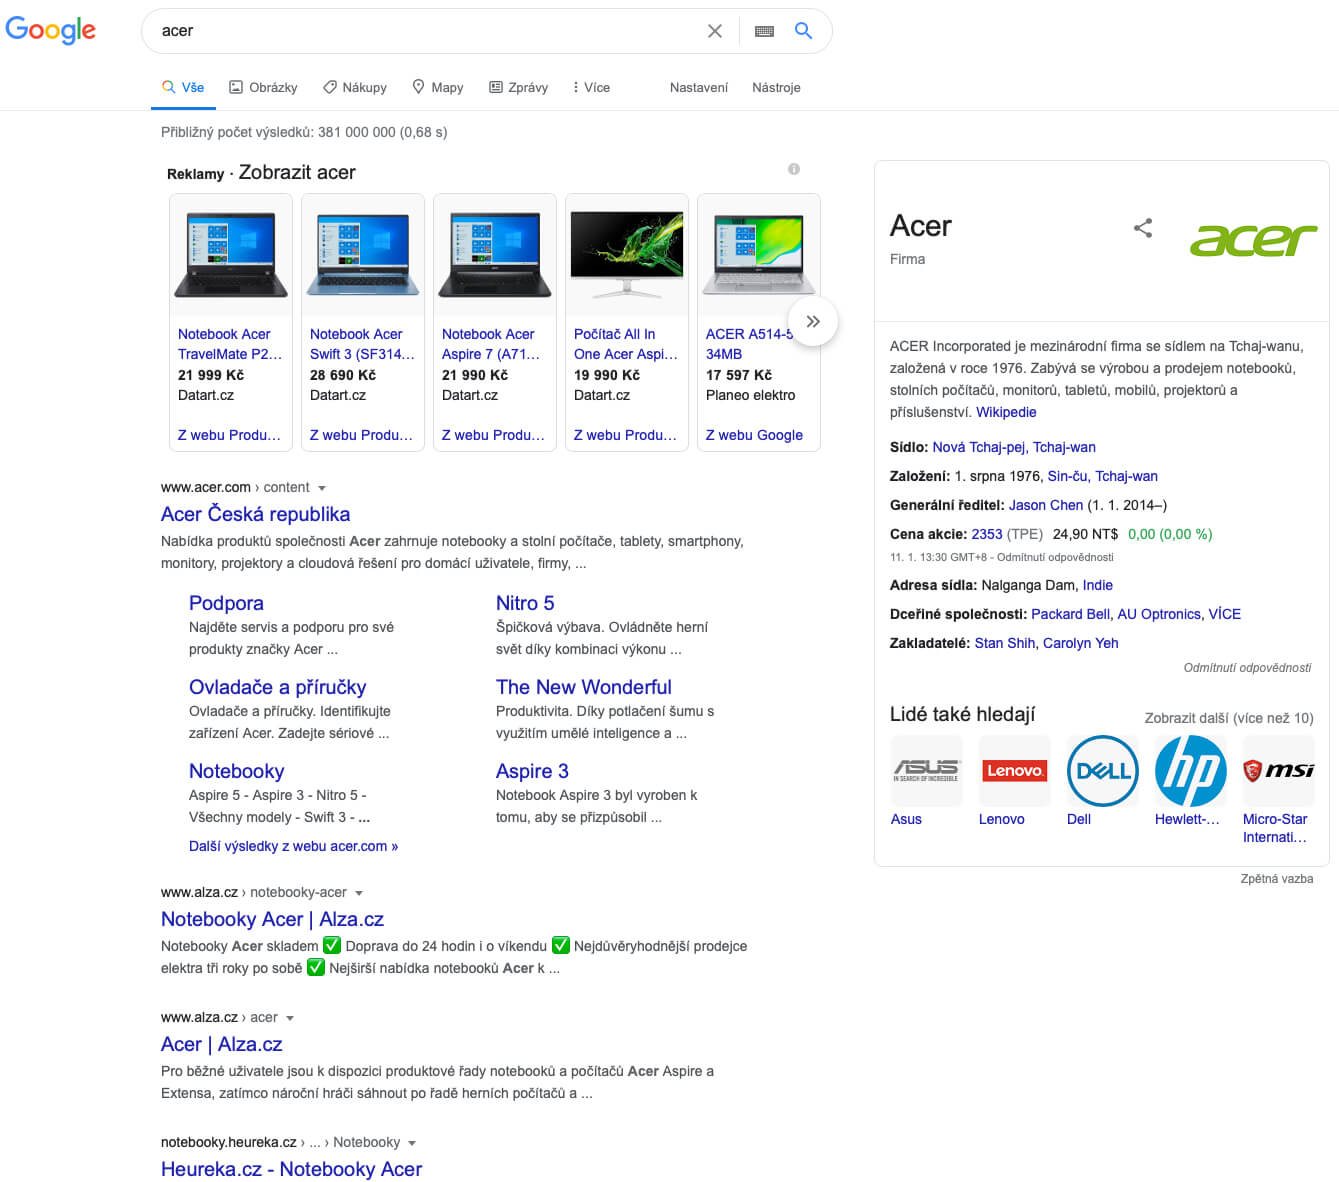The width and height of the screenshot is (1339, 1182).
Task: Open Notebook Acer Aspire 7 link
Action: (491, 344)
